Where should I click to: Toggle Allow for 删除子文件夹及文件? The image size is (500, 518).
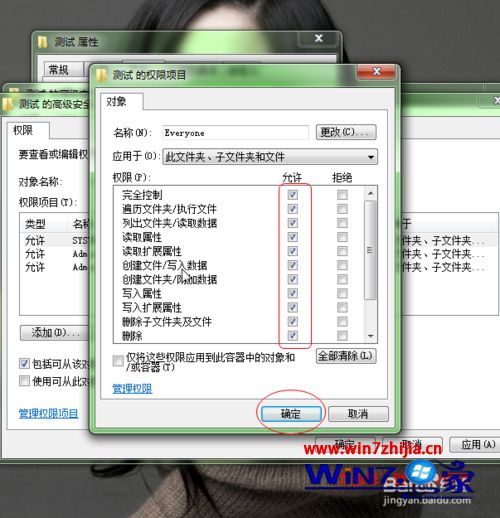(293, 322)
